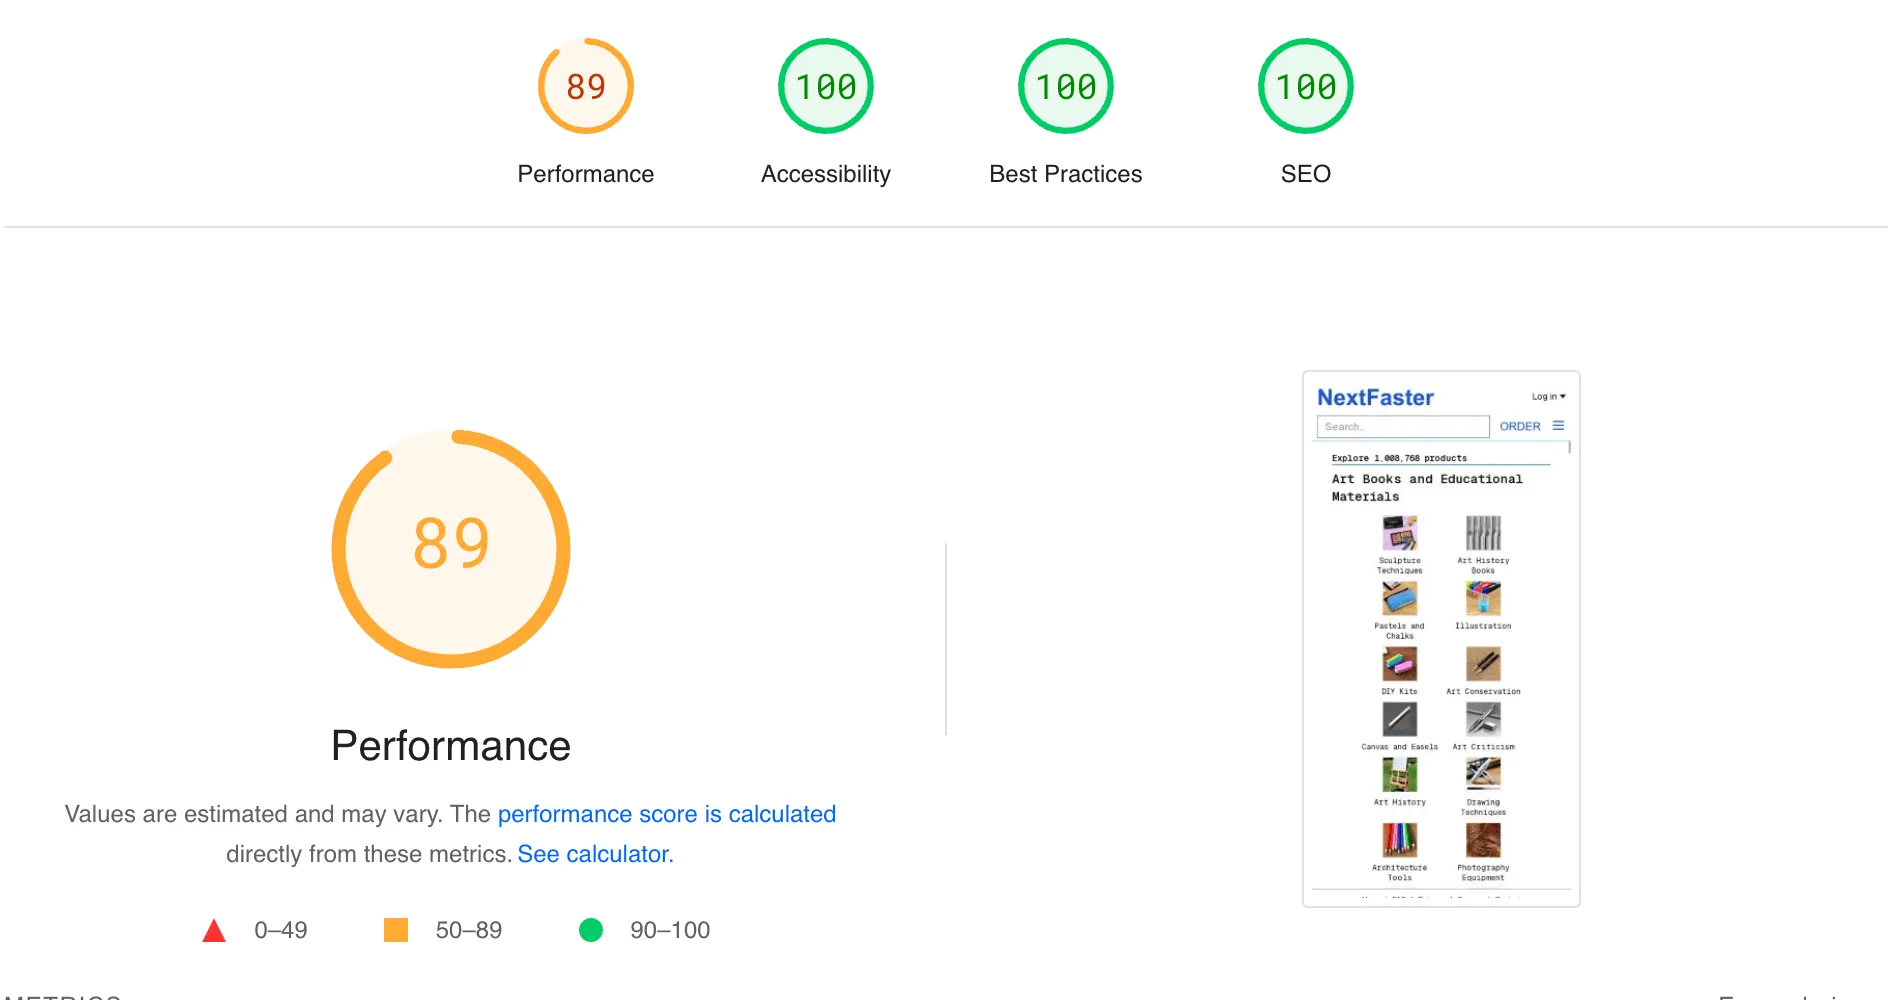Click the ORDER button in the preview
Viewport: 1900px width, 1000px height.
click(1519, 425)
